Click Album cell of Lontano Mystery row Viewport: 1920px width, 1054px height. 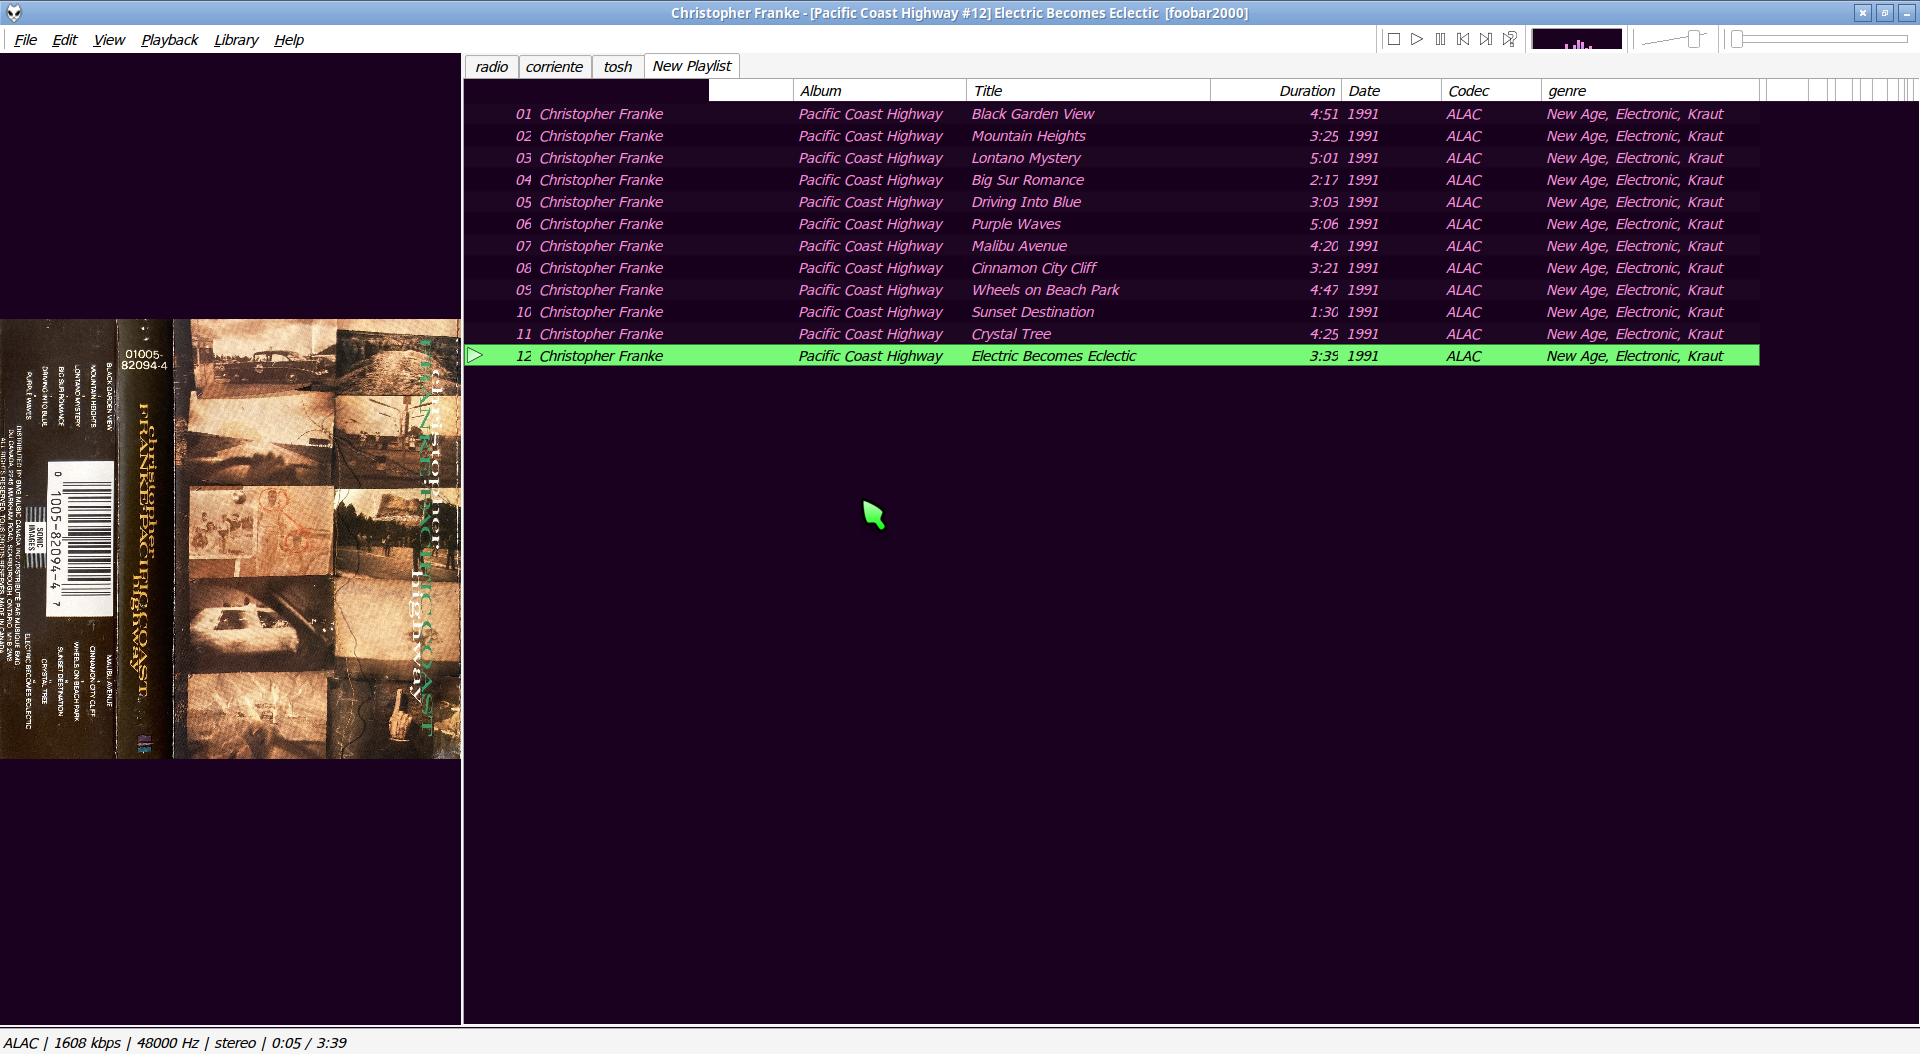coord(870,158)
